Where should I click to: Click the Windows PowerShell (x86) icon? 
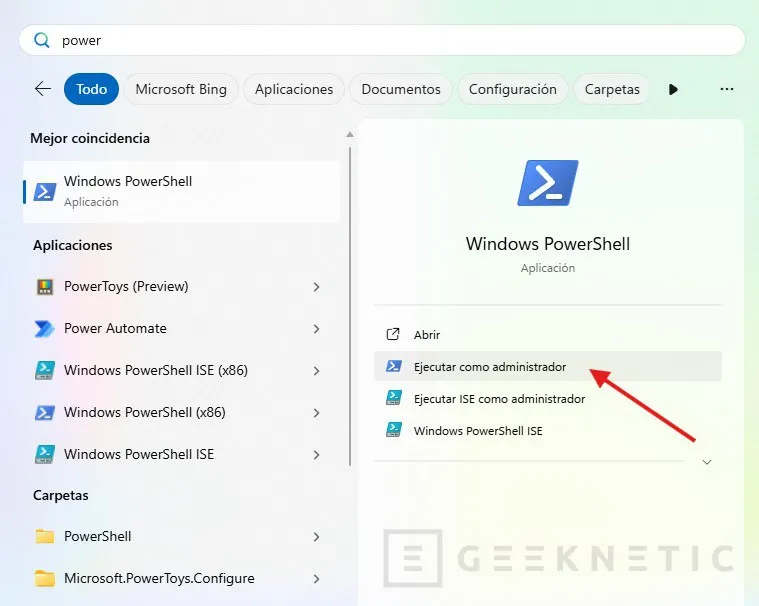45,412
